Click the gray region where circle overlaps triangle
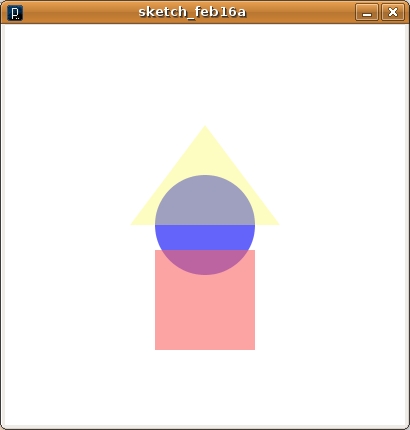Screen dimensions: 410x430 205,203
